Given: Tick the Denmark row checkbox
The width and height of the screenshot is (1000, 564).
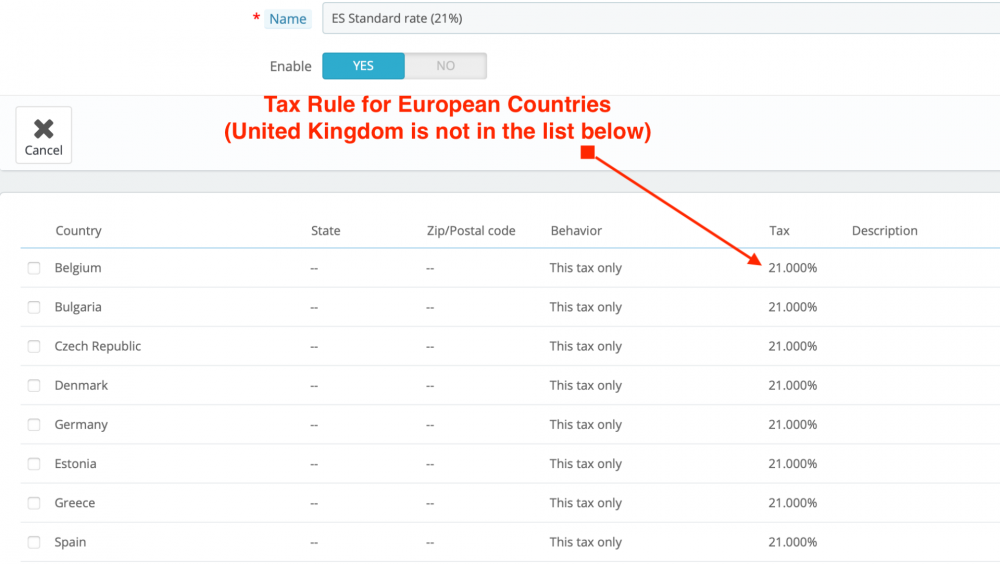Looking at the screenshot, I should 34,385.
